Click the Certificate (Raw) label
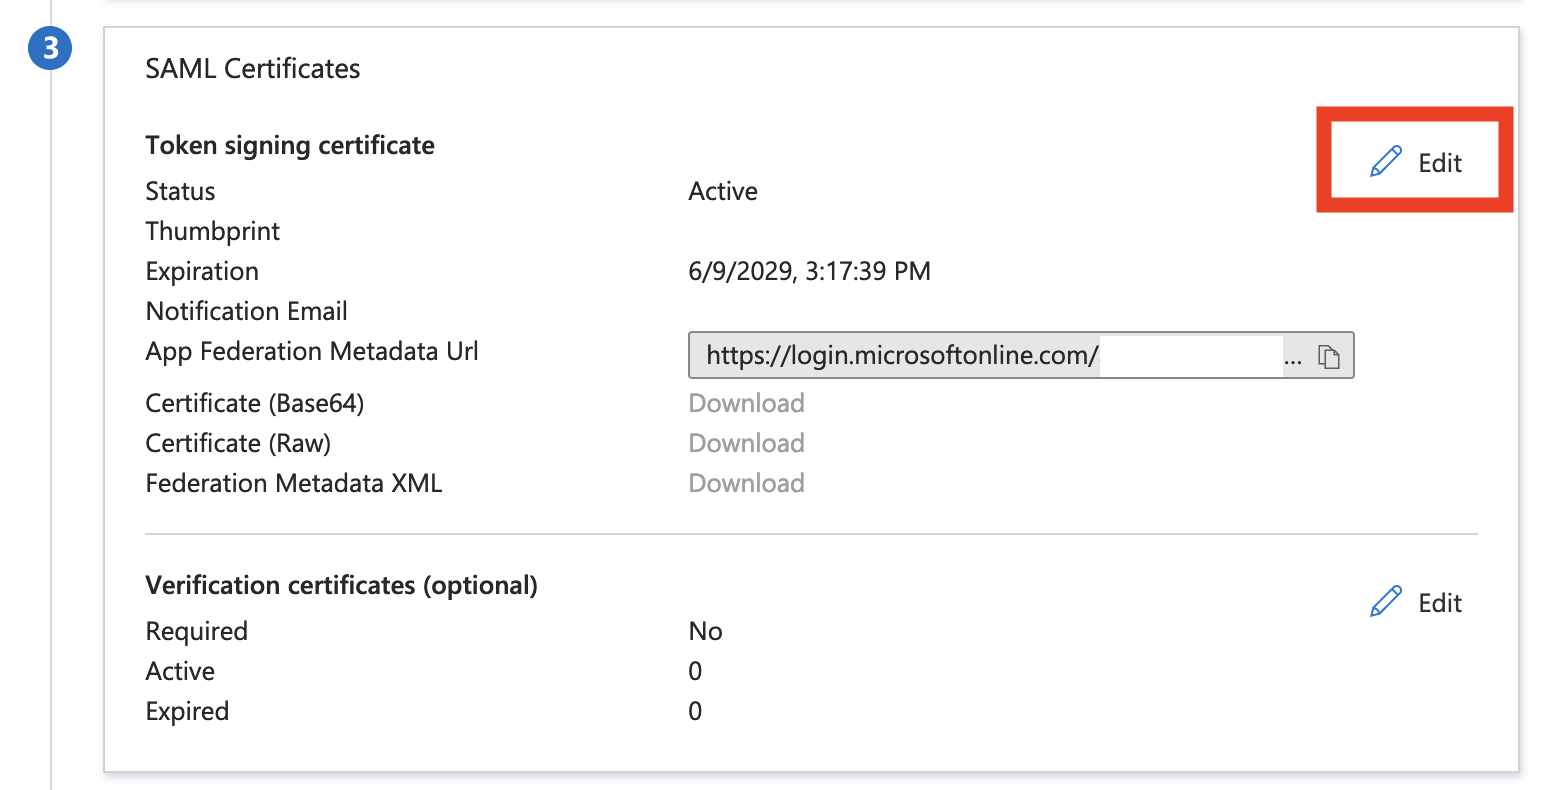This screenshot has height=790, width=1550. (x=238, y=443)
